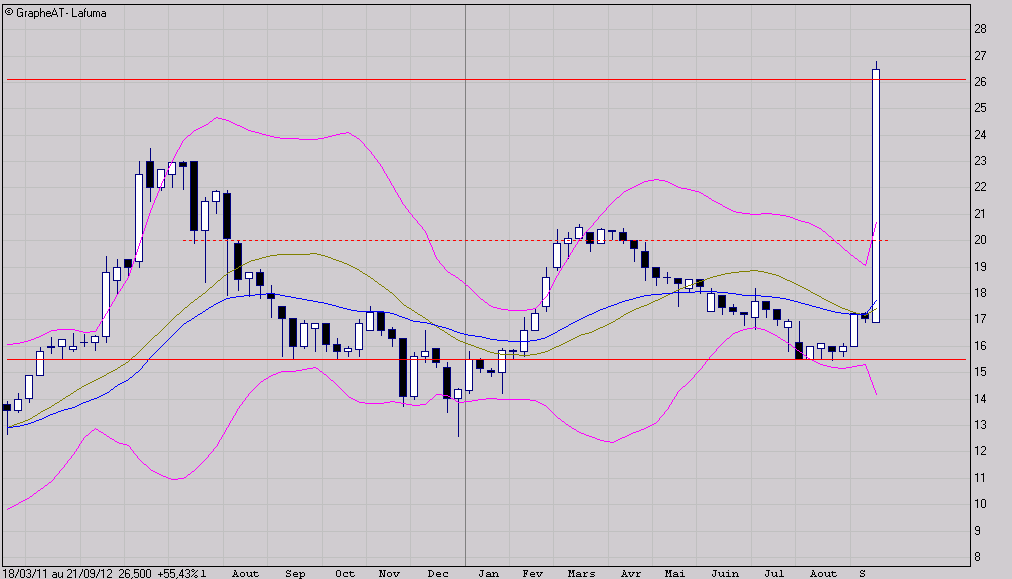
Task: Click the dashed red line at 20
Action: click(536, 240)
